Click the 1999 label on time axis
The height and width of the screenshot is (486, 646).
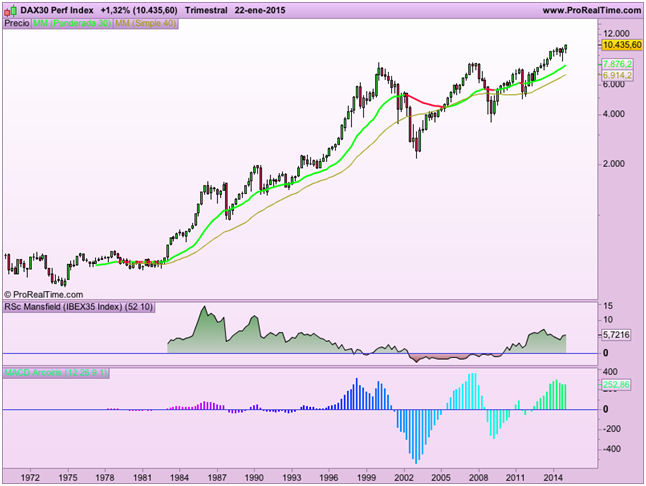click(366, 478)
